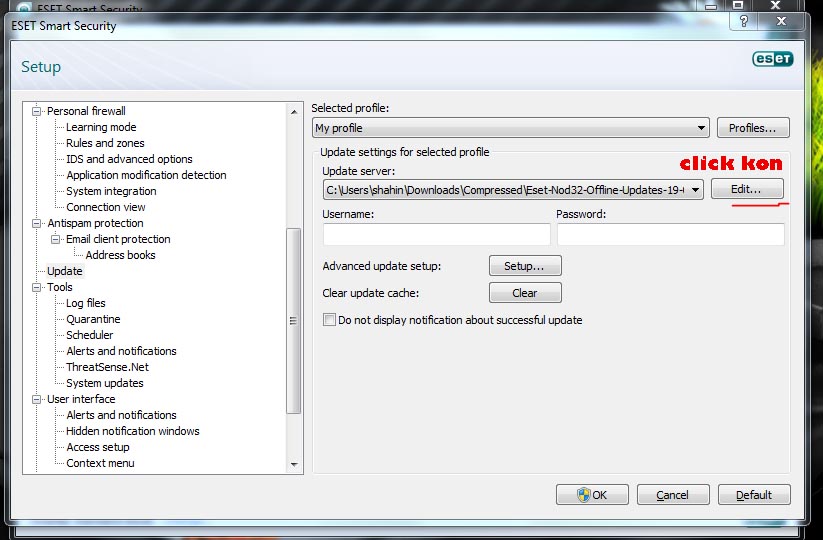Collapse the User interface tree node
The height and width of the screenshot is (540, 823).
tap(36, 399)
